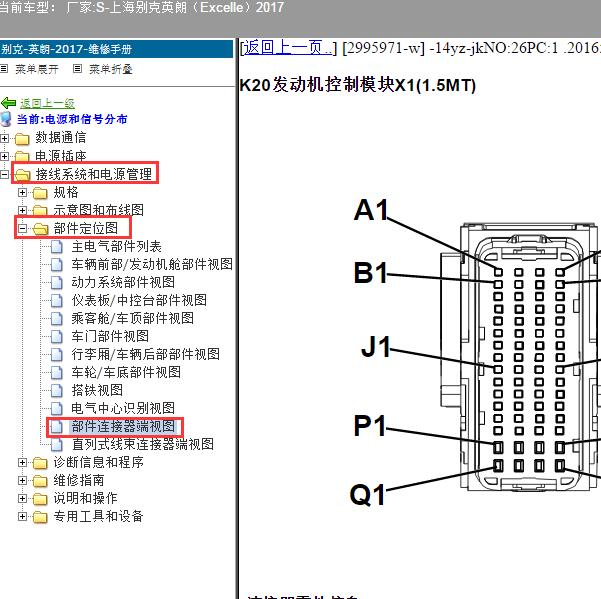Open 直列式线束连接器端视图 page
Viewport: 601px width, 599px height.
point(143,445)
